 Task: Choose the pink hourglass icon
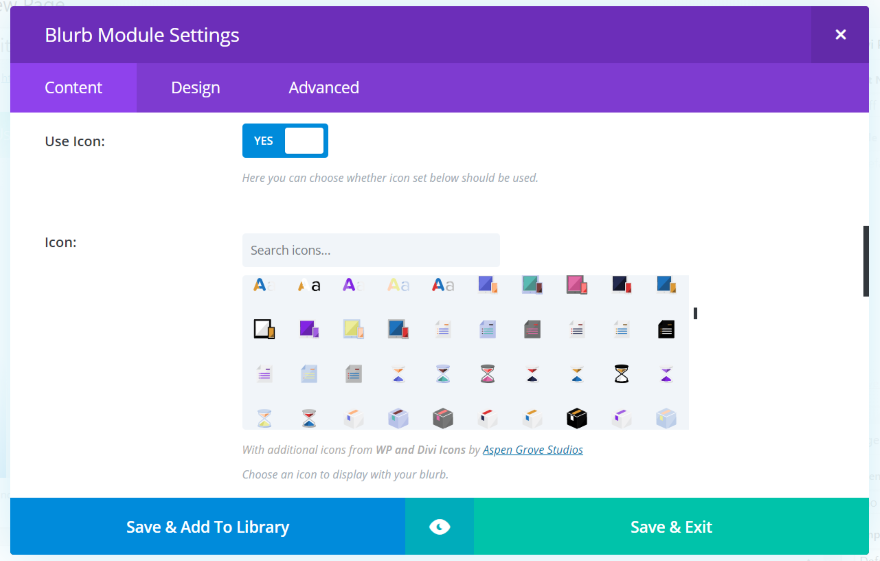pos(488,374)
